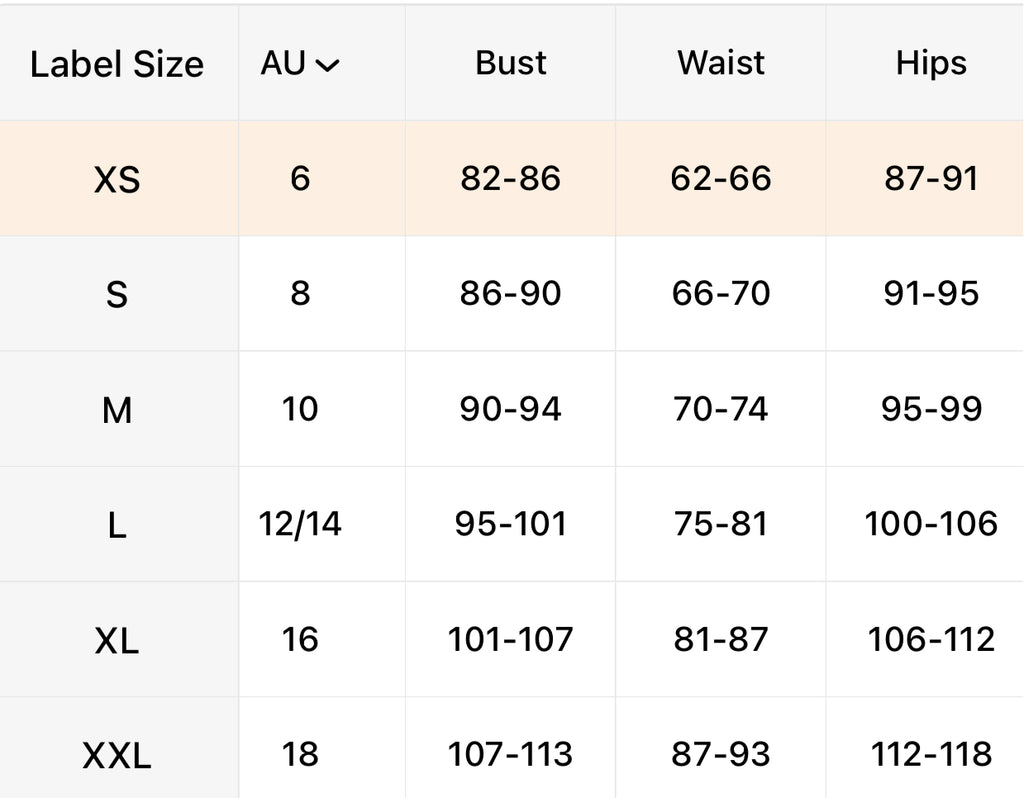Click the hips measurement 95-99 cell
Viewport: 1024px width, 798px height.
click(x=931, y=409)
